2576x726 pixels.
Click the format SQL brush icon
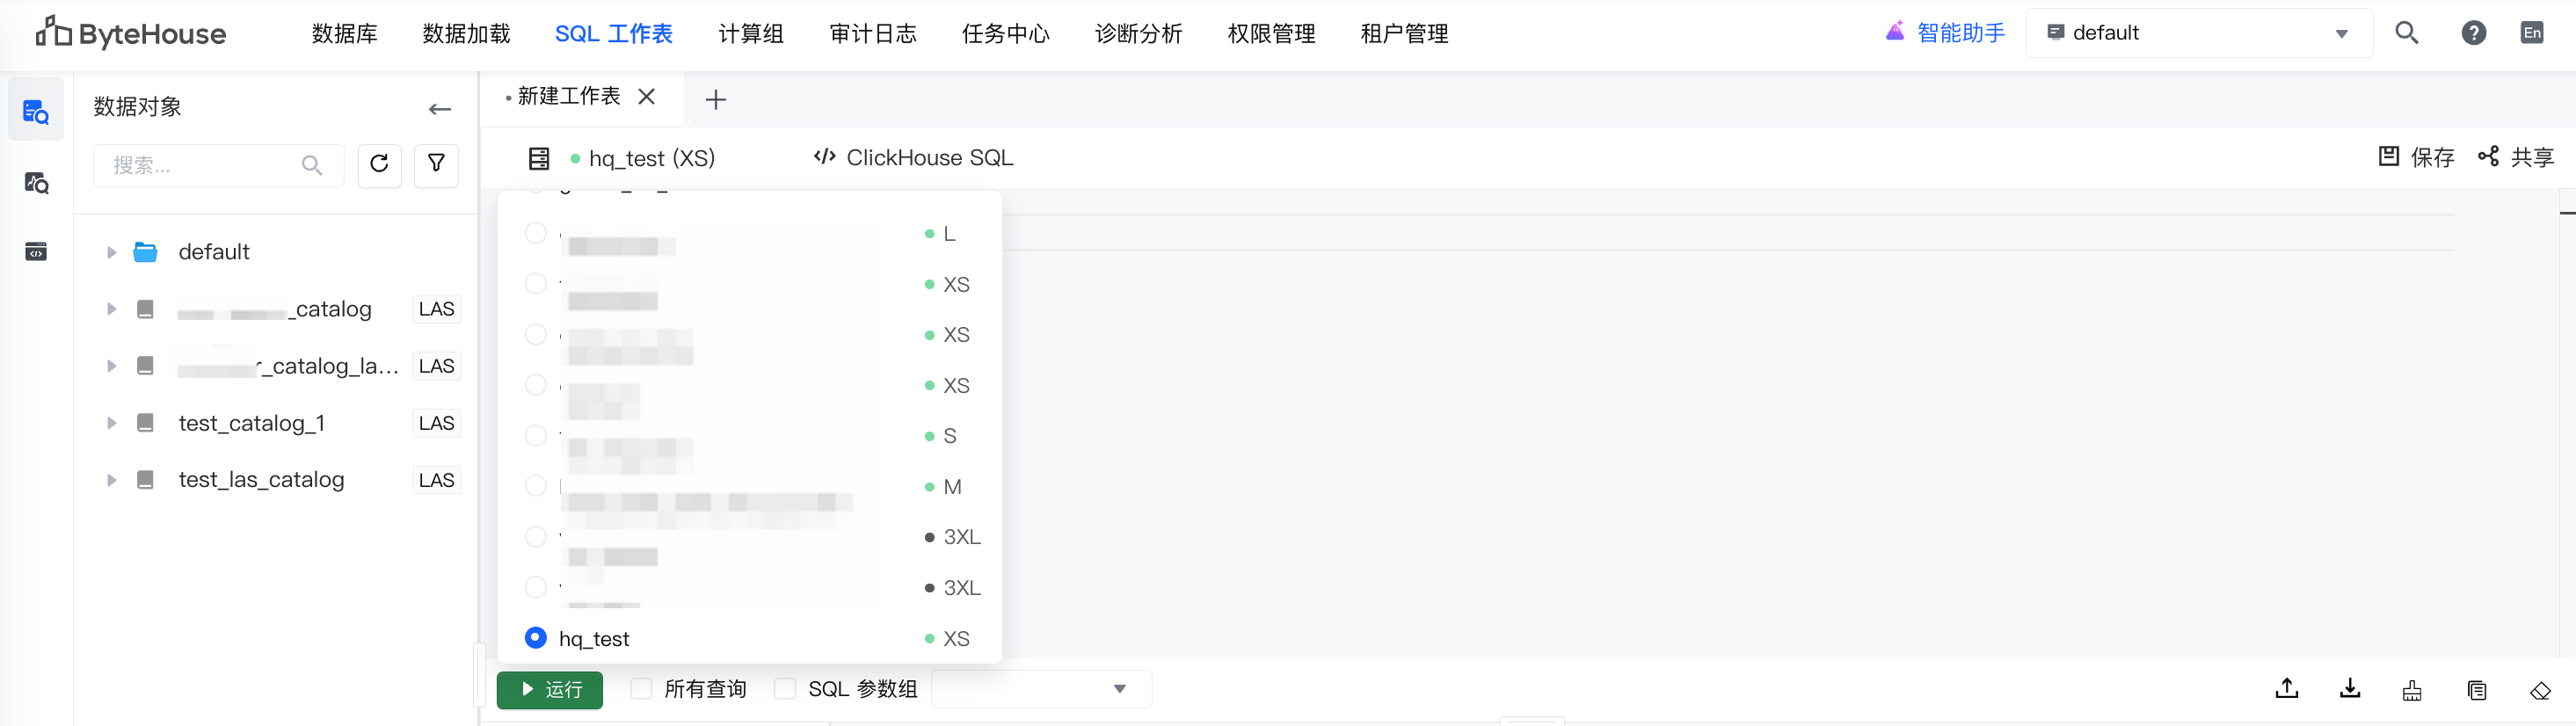pyautogui.click(x=2412, y=690)
